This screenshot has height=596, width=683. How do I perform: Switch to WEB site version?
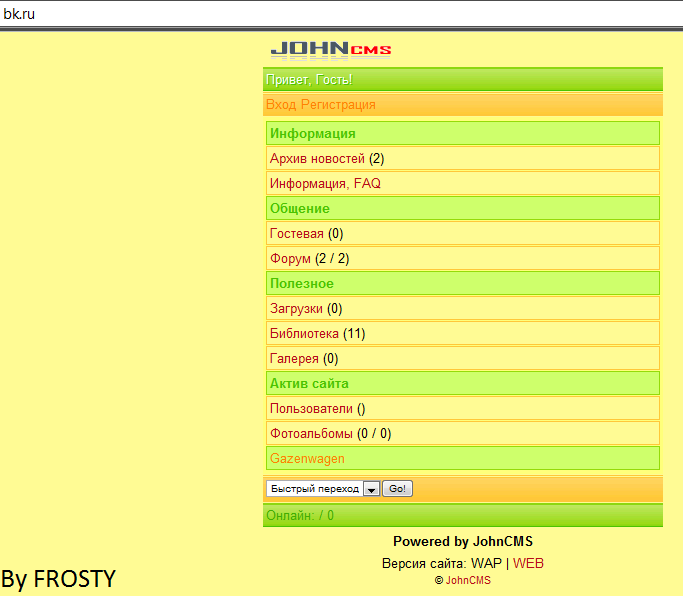[x=528, y=563]
